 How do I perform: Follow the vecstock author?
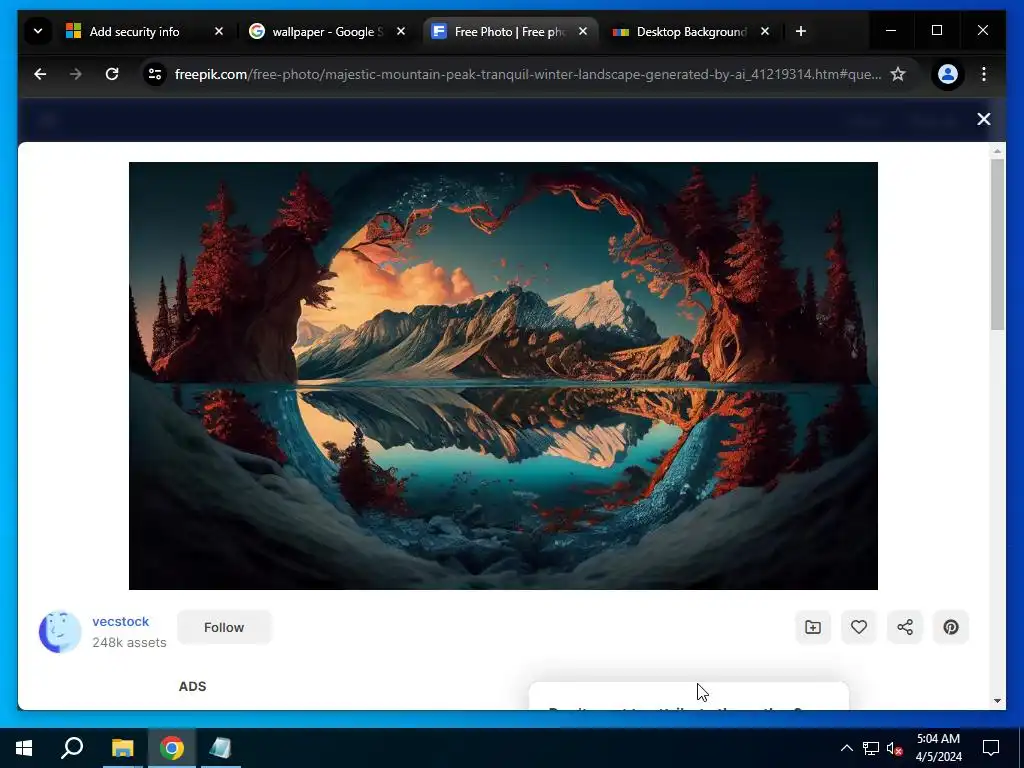coord(224,628)
